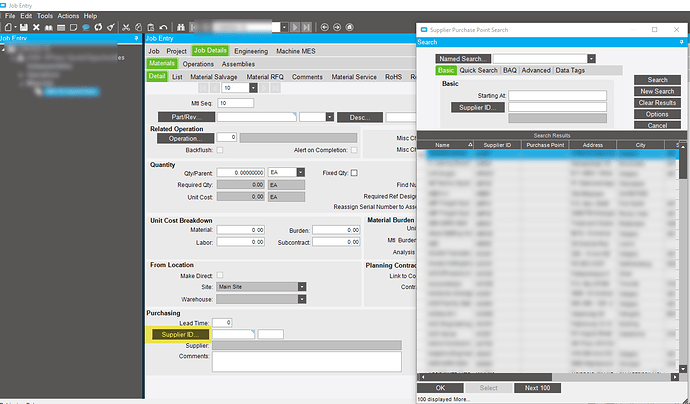Click the open-book toolbar icon after Delete
Image resolution: width=690 pixels, height=404 pixels.
point(48,27)
